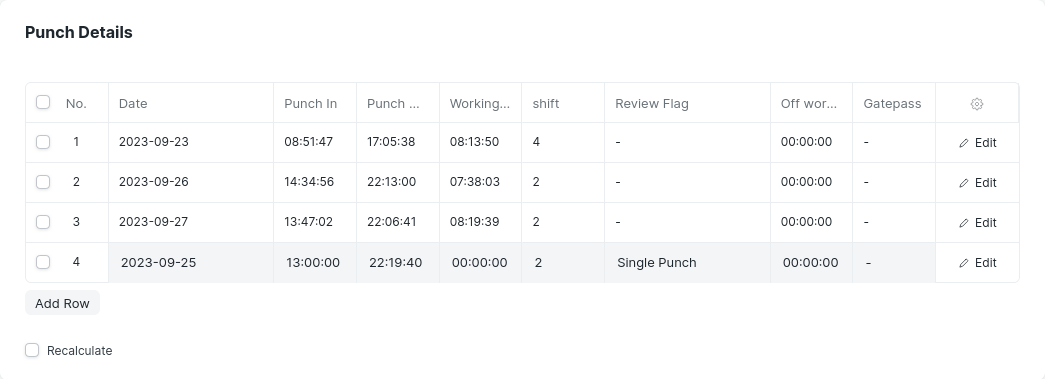Click the 2023-09-25 date cell
Viewport: 1045px width, 379px height.
191,262
